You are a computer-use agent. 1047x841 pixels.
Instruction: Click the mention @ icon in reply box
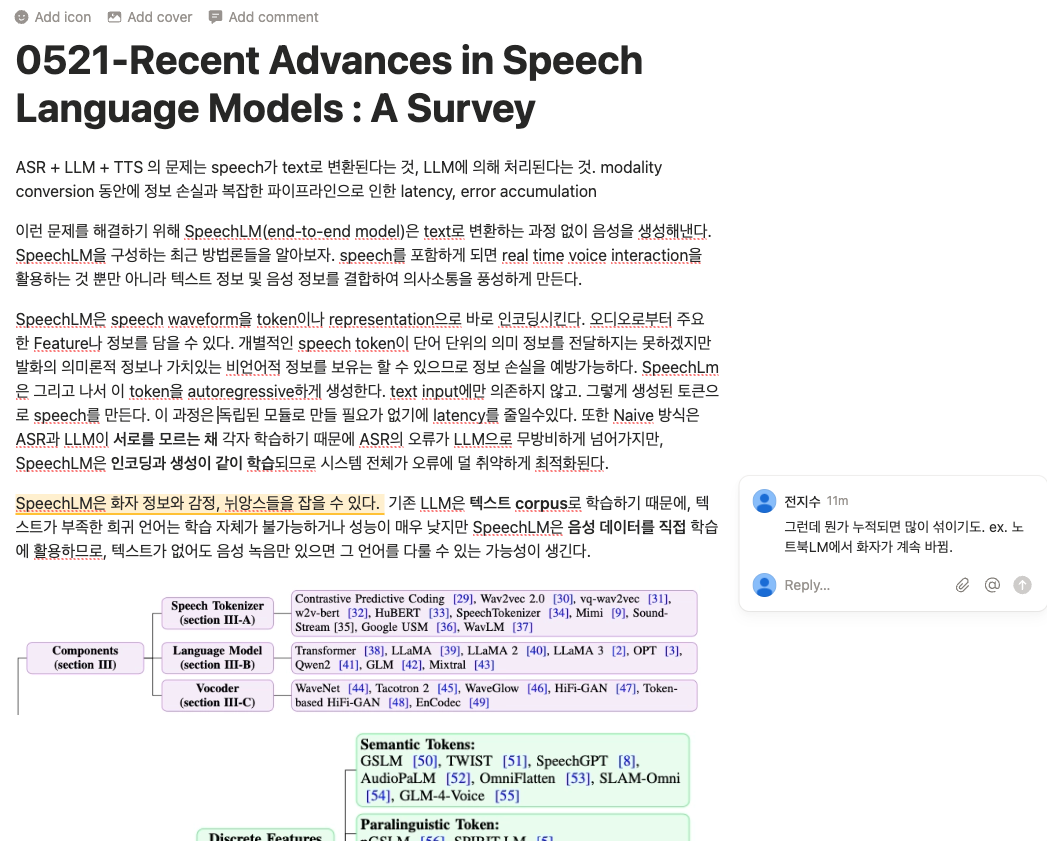coord(992,585)
